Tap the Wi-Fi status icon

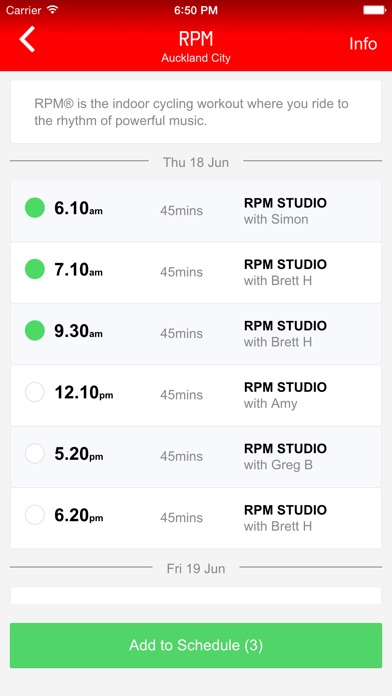click(x=53, y=10)
